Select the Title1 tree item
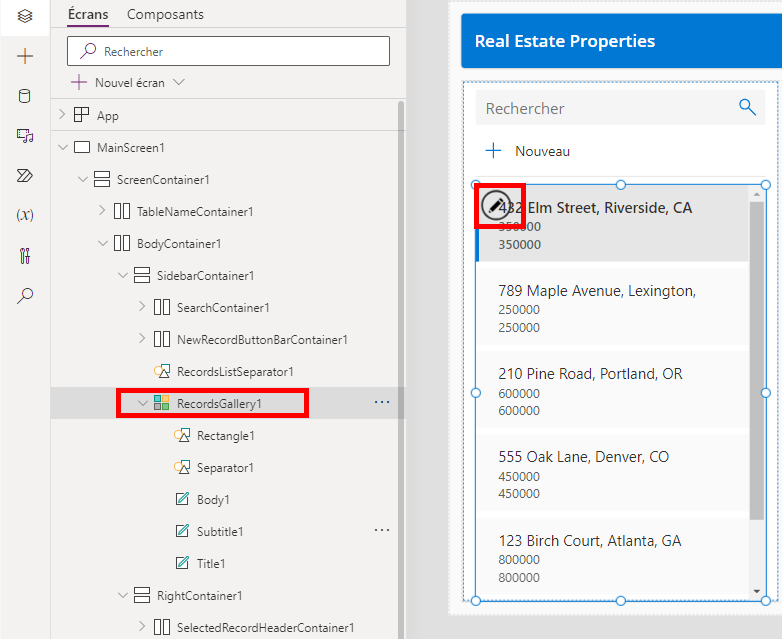Viewport: 782px width, 639px height. tap(211, 563)
